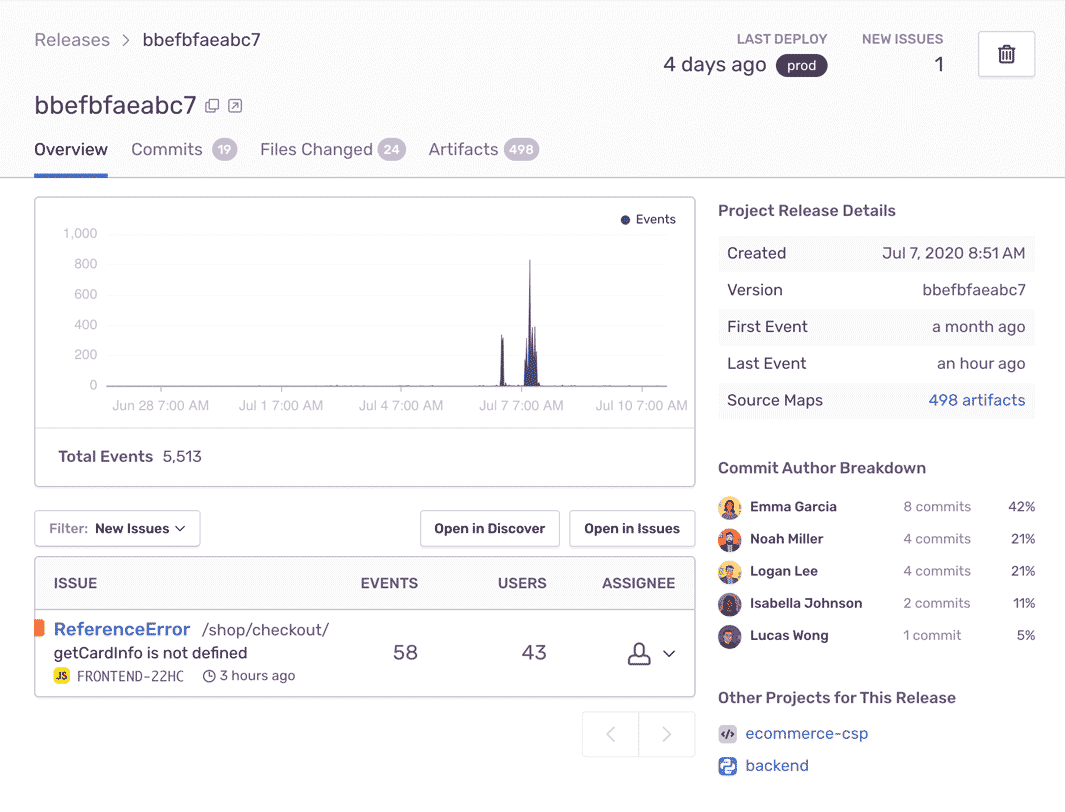This screenshot has width=1065, height=812.
Task: Open the ReferenceError issue
Action: (122, 629)
